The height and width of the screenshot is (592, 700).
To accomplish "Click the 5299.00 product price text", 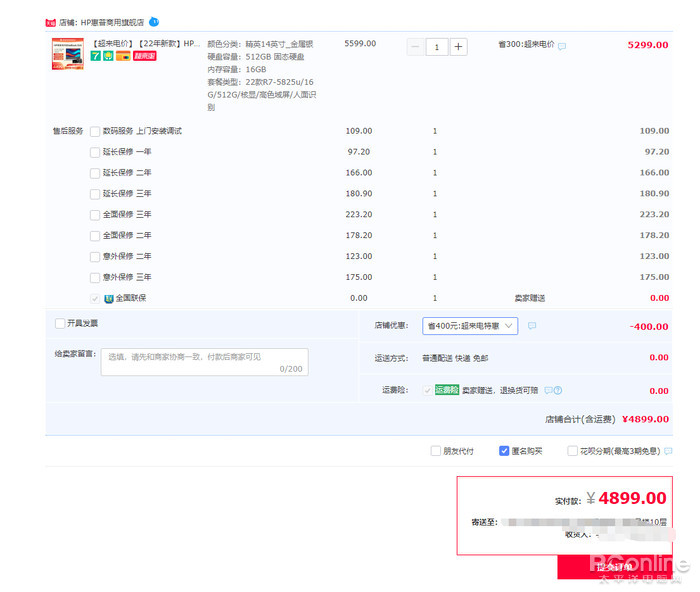I will pos(648,45).
